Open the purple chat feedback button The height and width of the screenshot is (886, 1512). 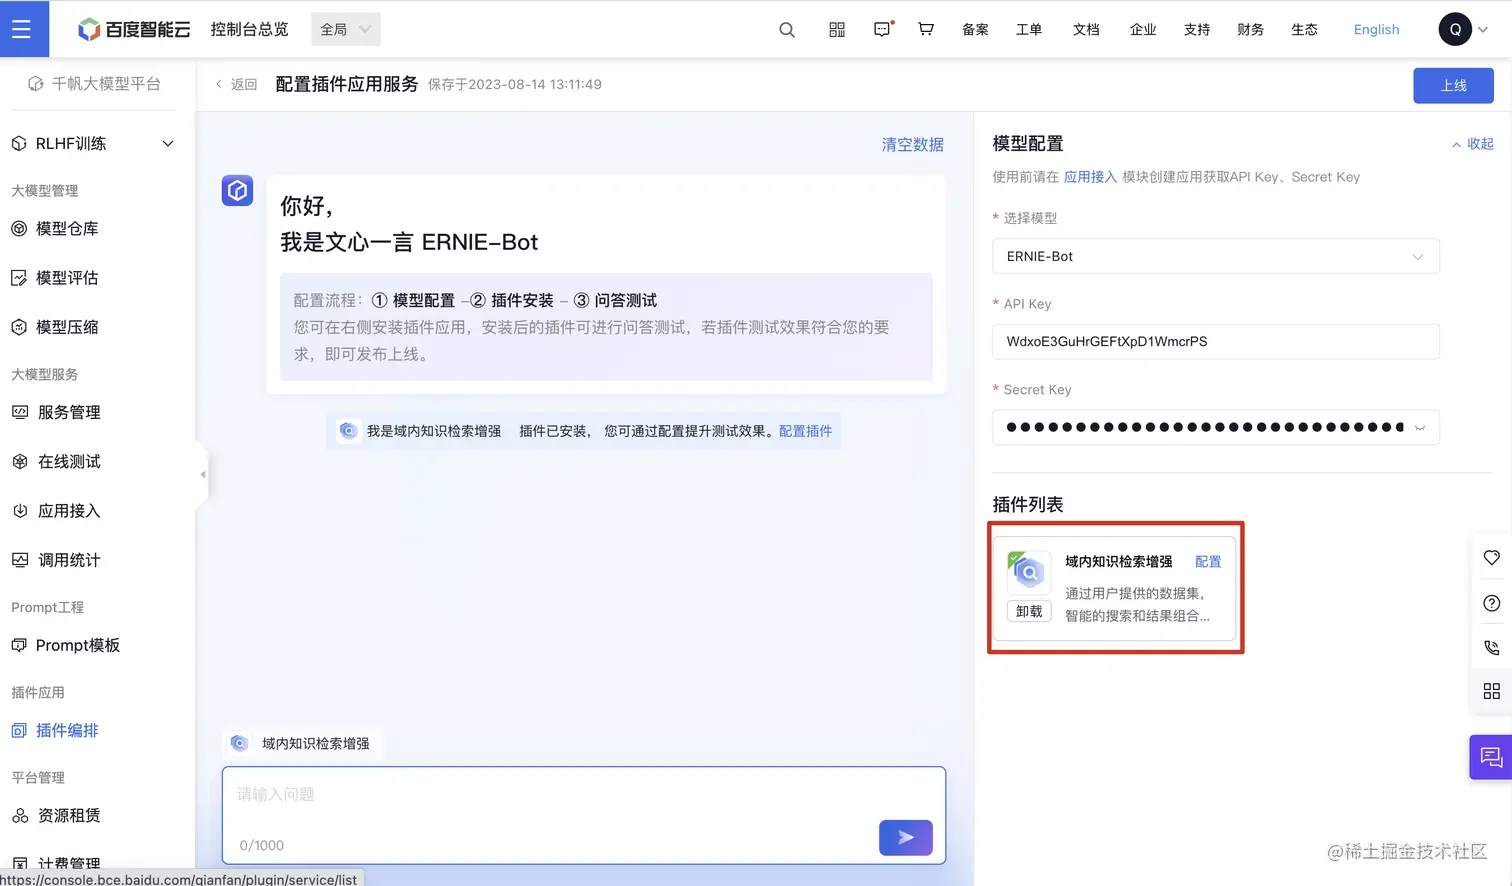pyautogui.click(x=1491, y=757)
